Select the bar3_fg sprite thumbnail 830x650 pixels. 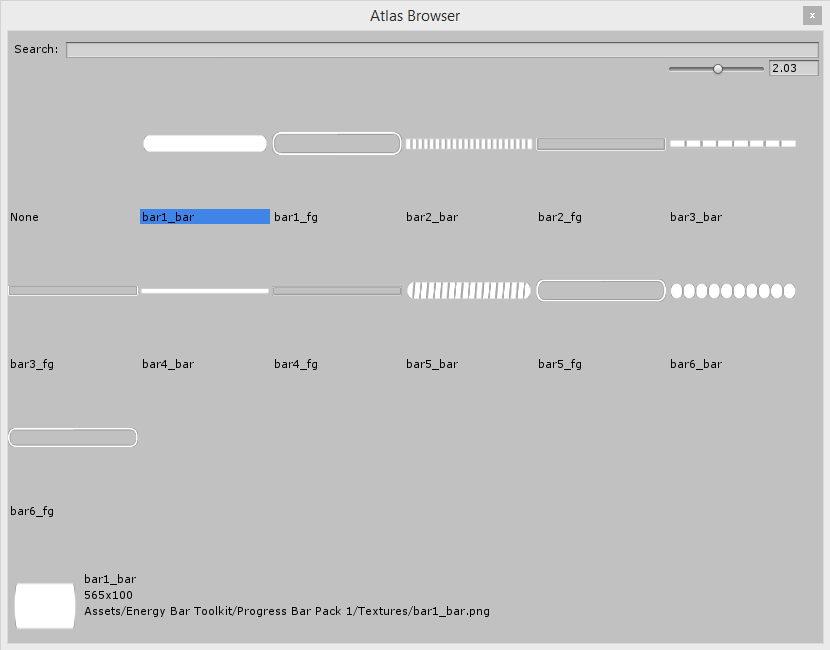(x=73, y=291)
